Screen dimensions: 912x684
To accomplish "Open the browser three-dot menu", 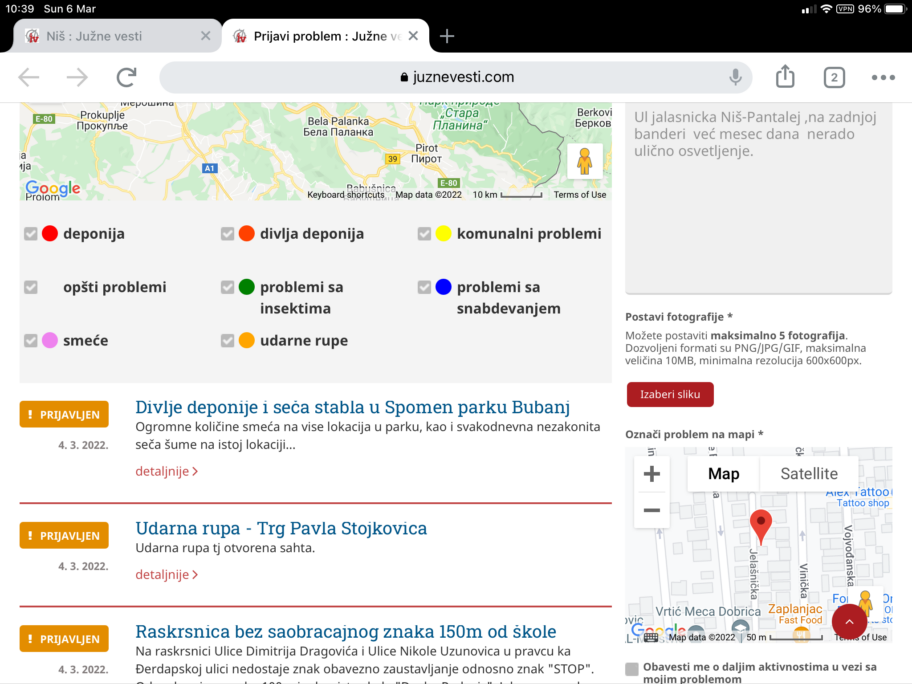I will click(882, 77).
